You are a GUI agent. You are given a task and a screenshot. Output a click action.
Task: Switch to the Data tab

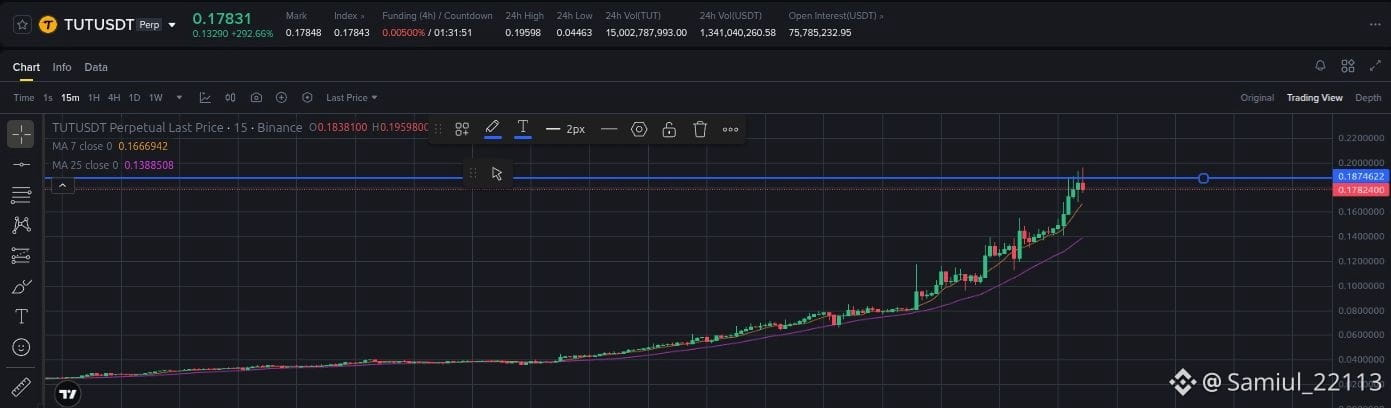96,67
